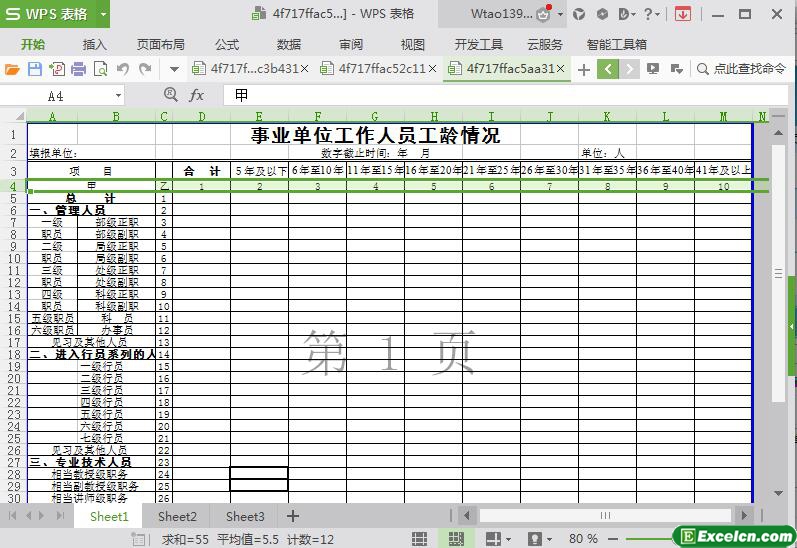This screenshot has height=548, width=797.
Task: Click the zoom out minus button
Action: point(613,539)
